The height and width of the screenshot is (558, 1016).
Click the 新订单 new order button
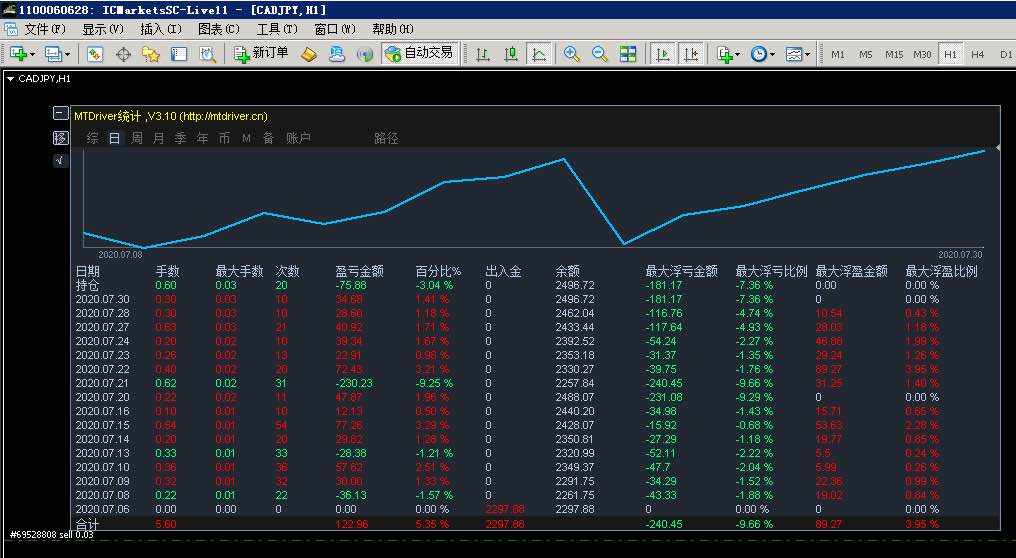coord(262,54)
